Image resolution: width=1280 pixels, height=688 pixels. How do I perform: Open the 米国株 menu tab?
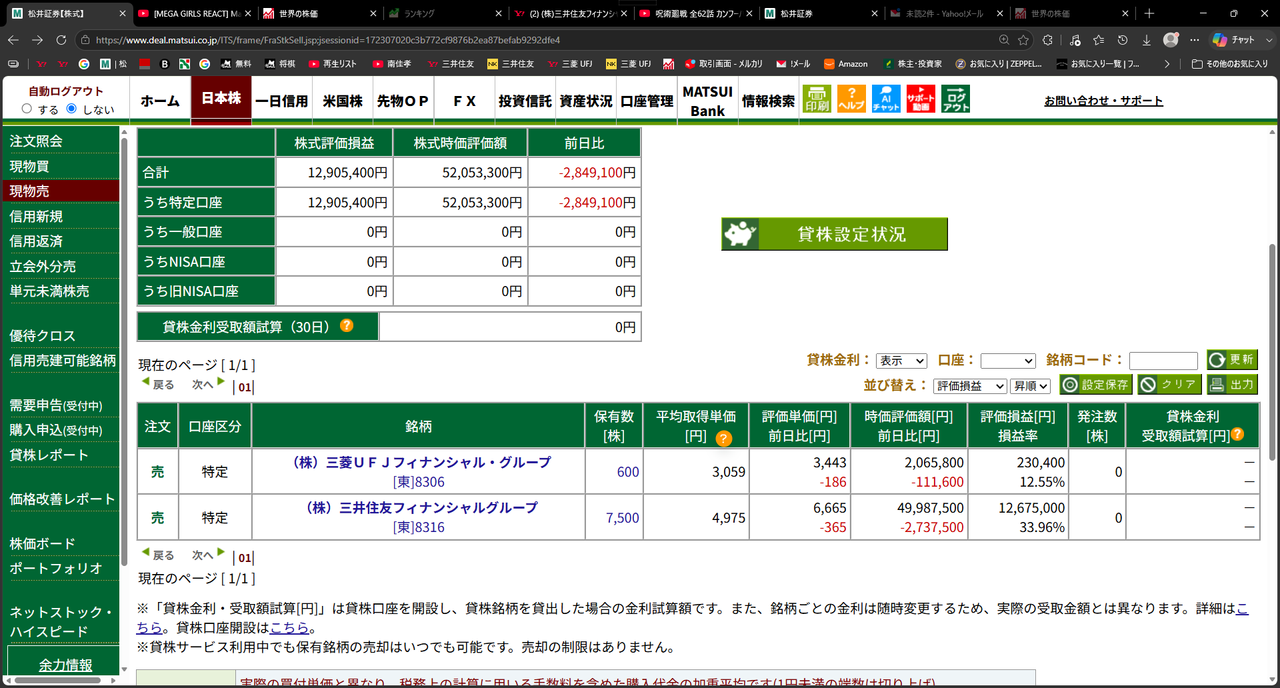click(x=343, y=100)
